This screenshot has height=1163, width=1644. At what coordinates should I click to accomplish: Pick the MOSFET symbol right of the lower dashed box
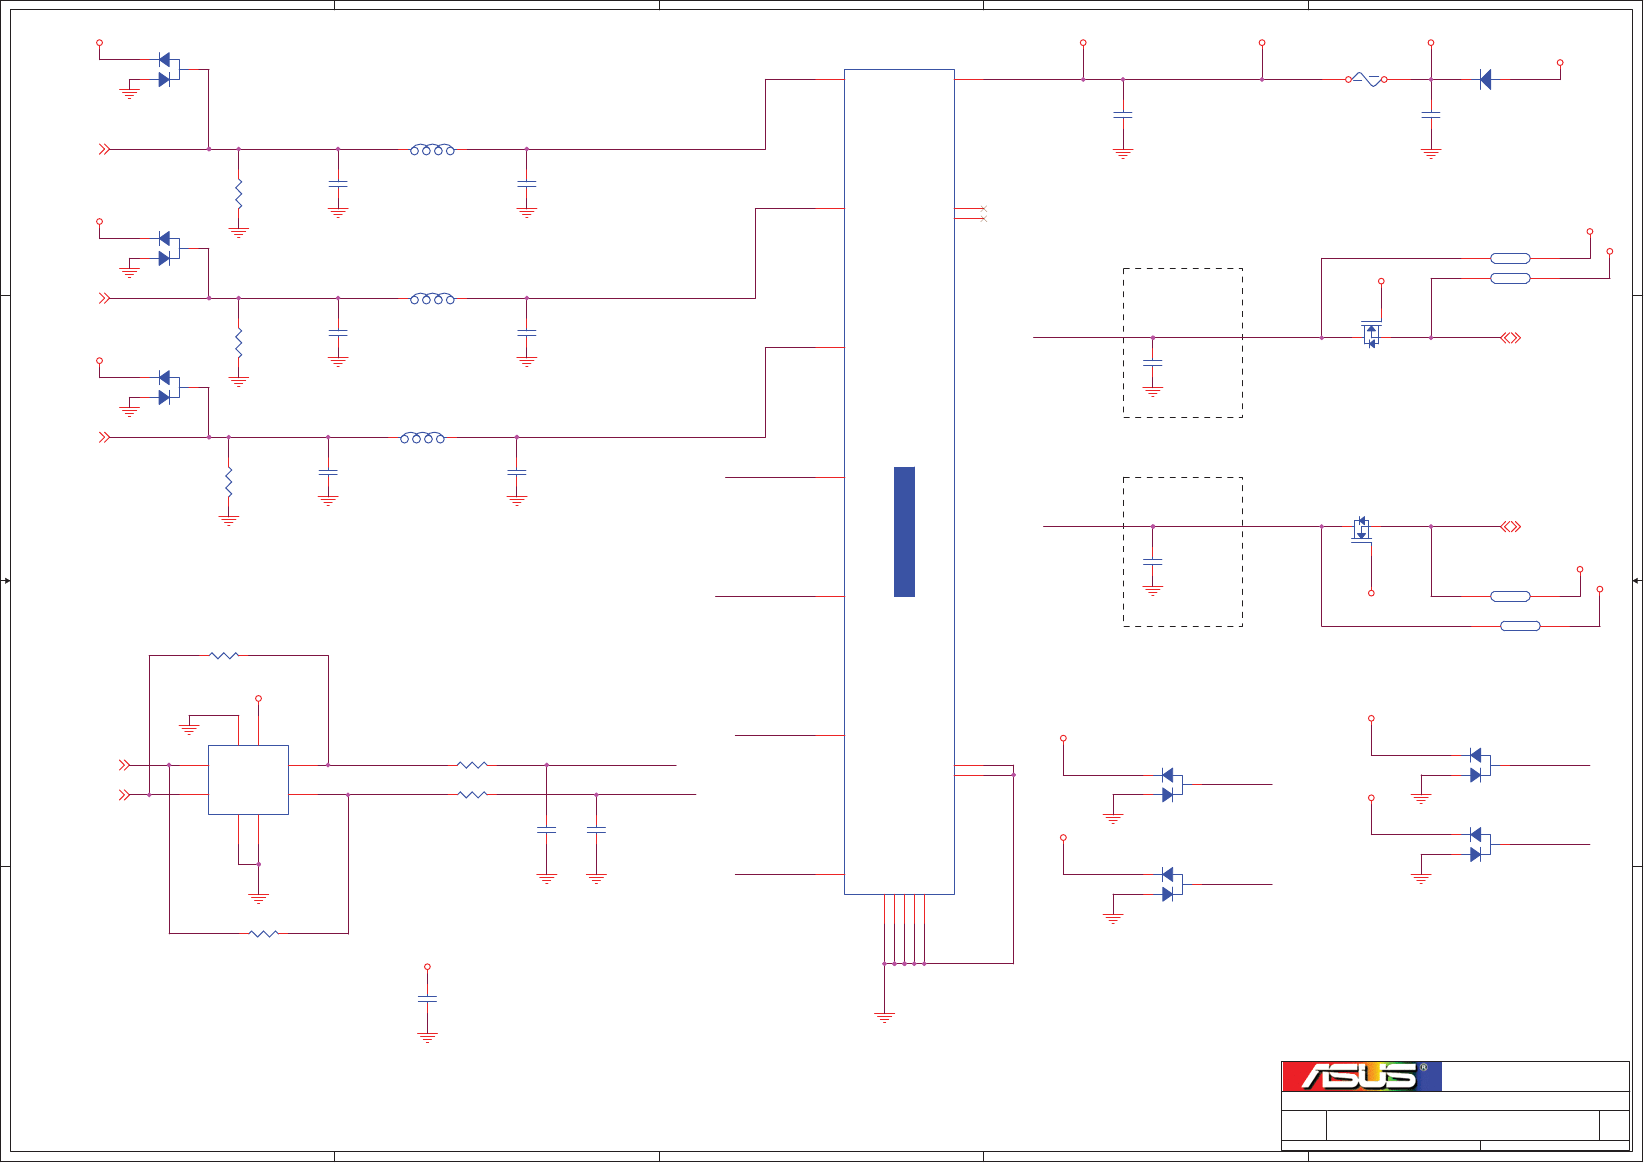(x=1361, y=530)
